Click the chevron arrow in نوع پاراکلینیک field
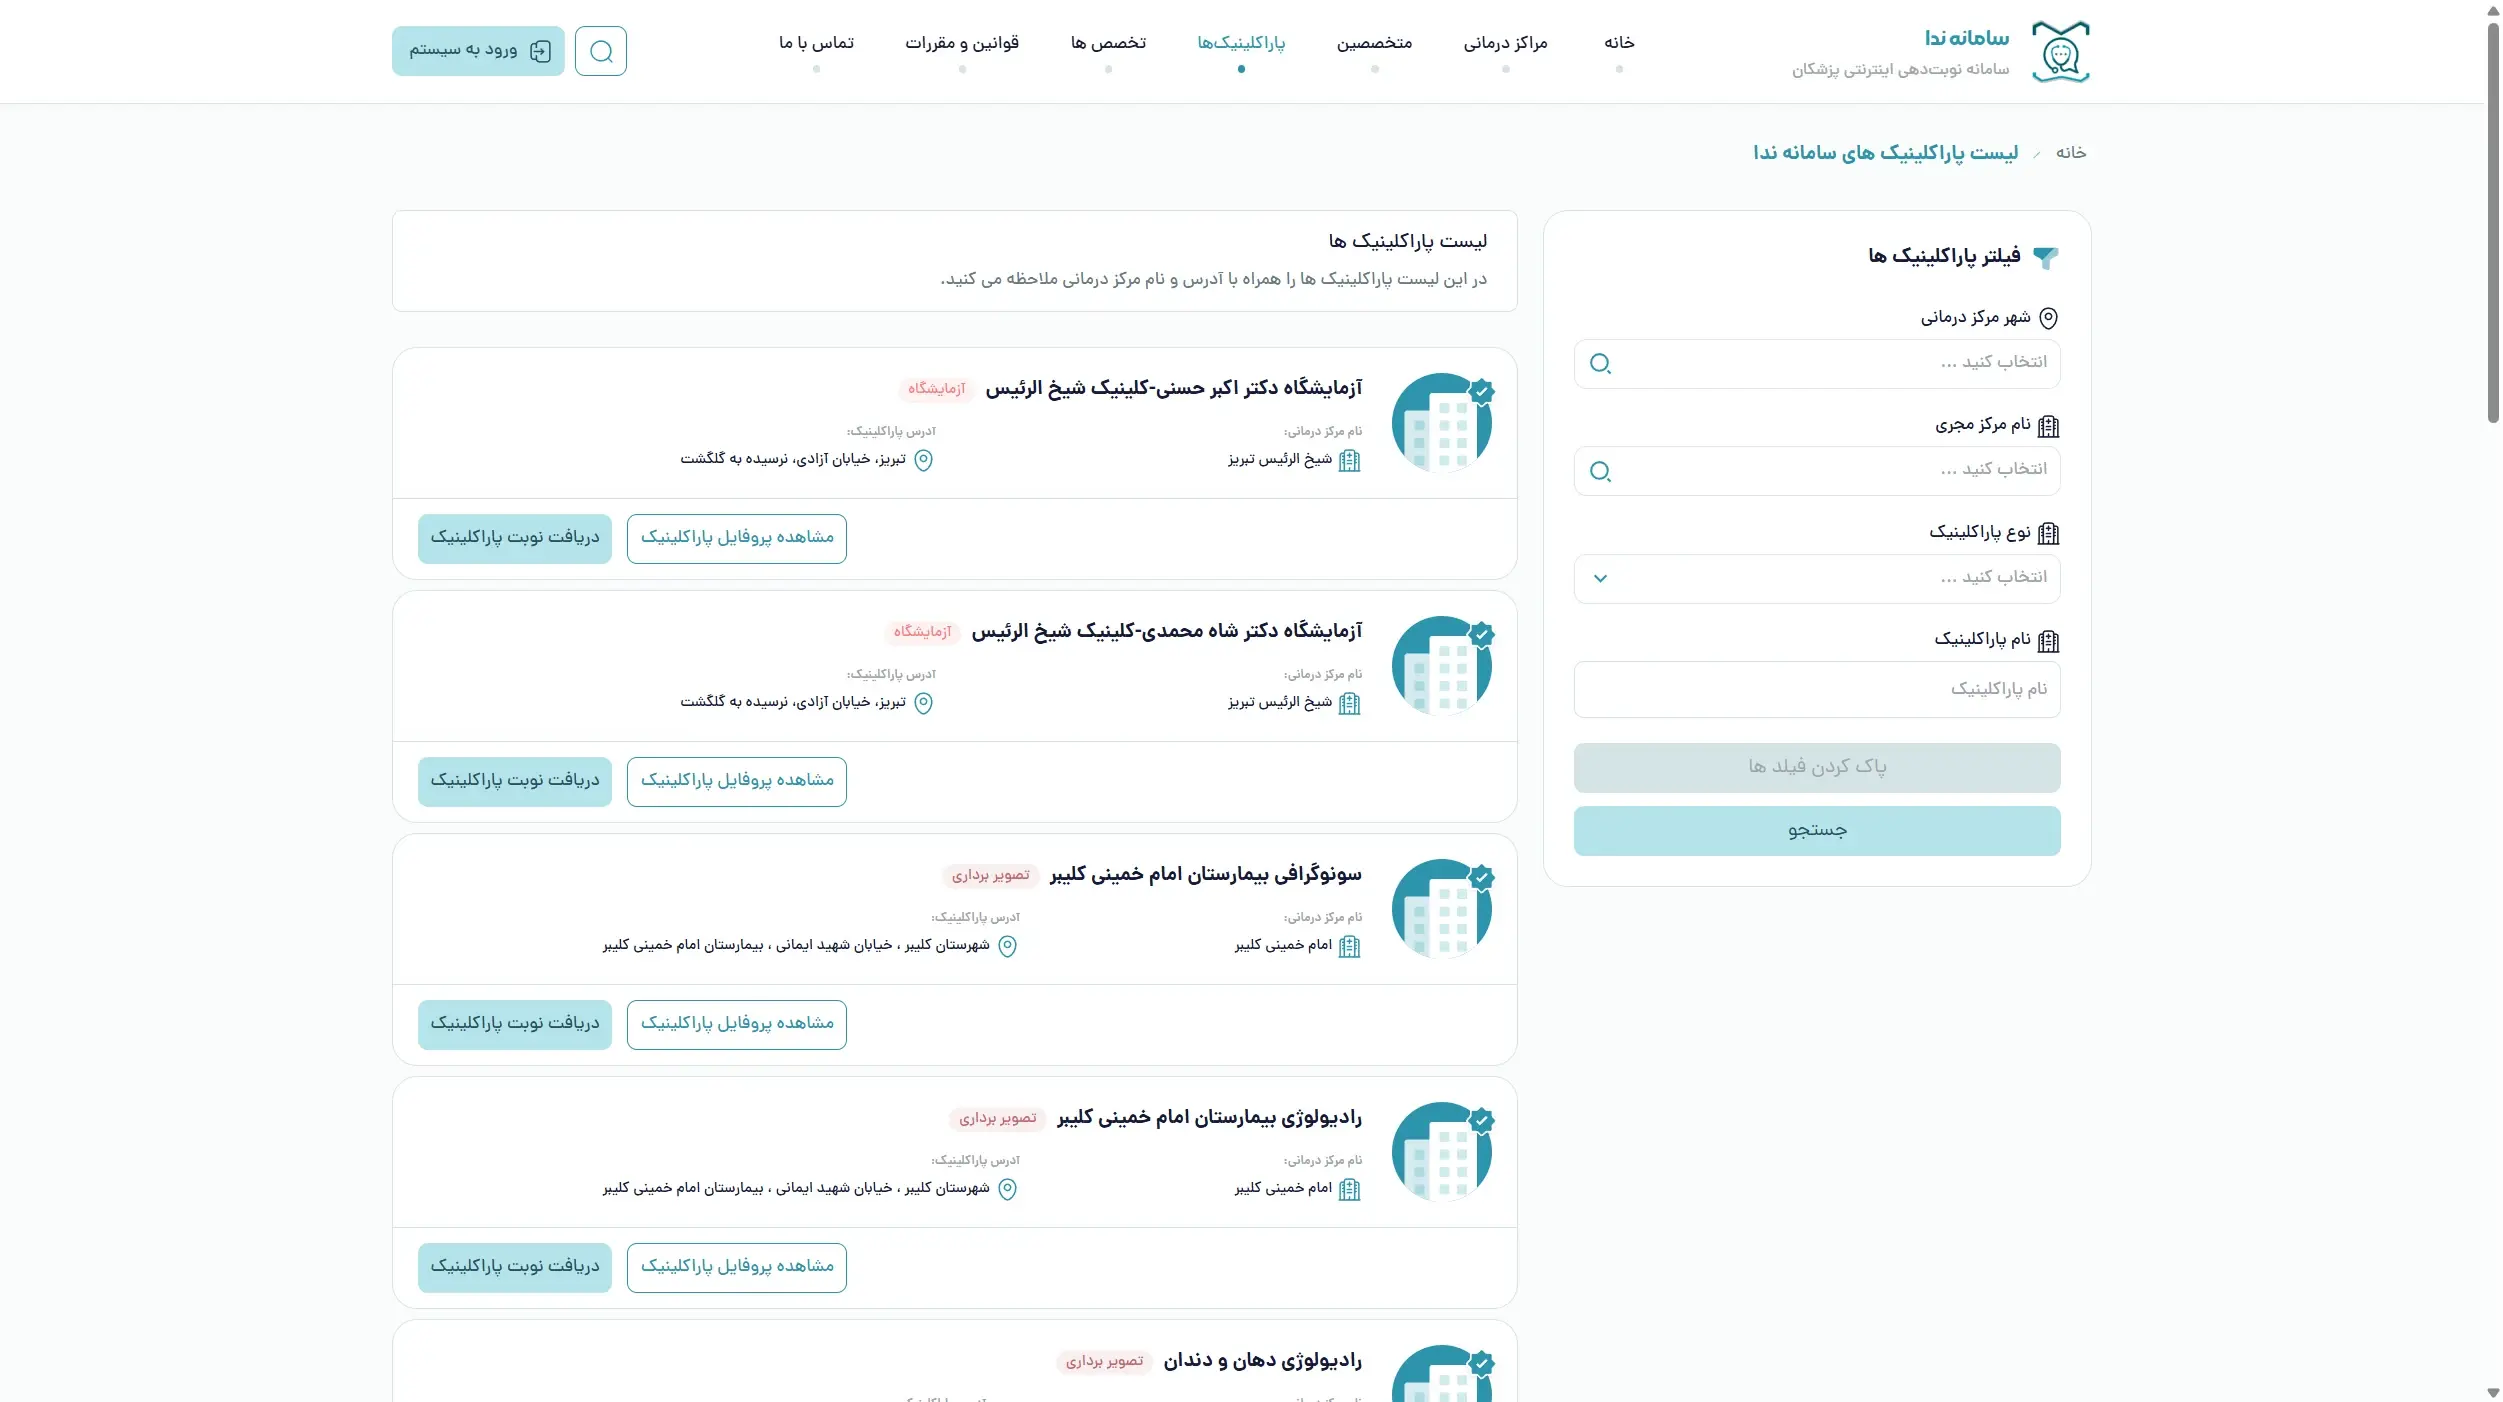Screen dimensions: 2503x1402 tap(1600, 578)
